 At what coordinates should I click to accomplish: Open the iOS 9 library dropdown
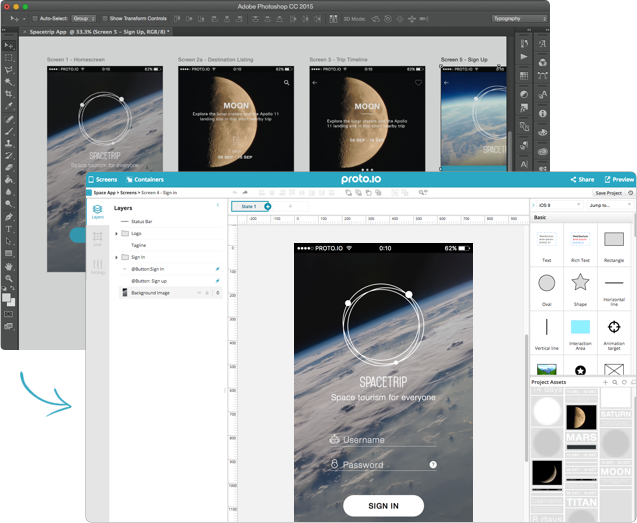pyautogui.click(x=558, y=204)
